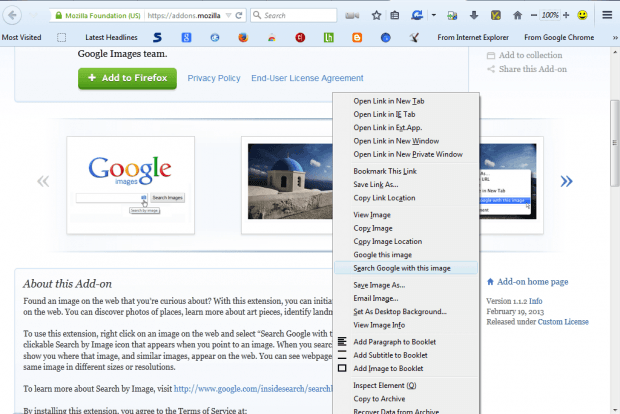This screenshot has height=414, width=620.
Task: Open From Internet Explorer bookmarks folder
Action: point(473,38)
